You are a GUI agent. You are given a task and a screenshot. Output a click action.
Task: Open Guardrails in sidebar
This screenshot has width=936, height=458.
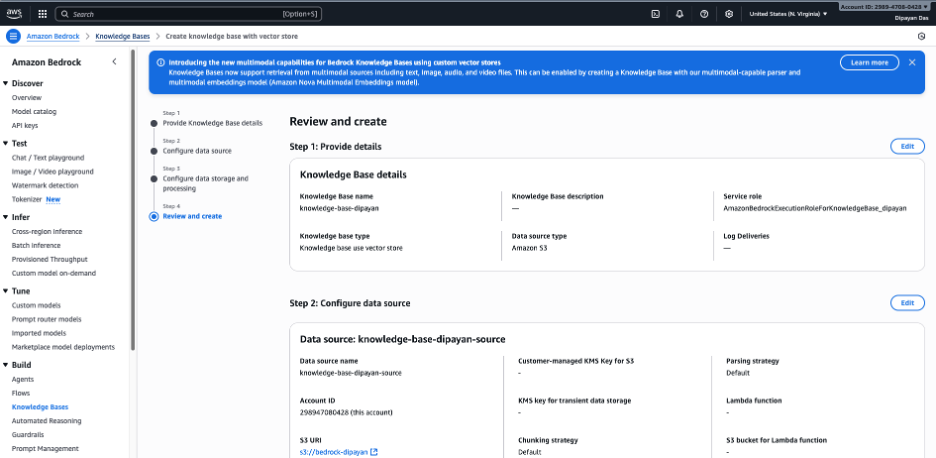pyautogui.click(x=28, y=435)
